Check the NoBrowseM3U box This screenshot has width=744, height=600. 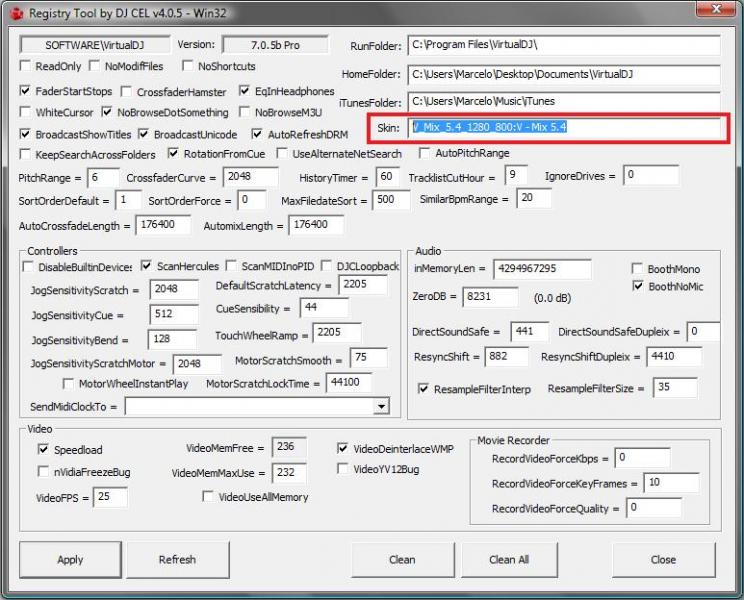244,112
